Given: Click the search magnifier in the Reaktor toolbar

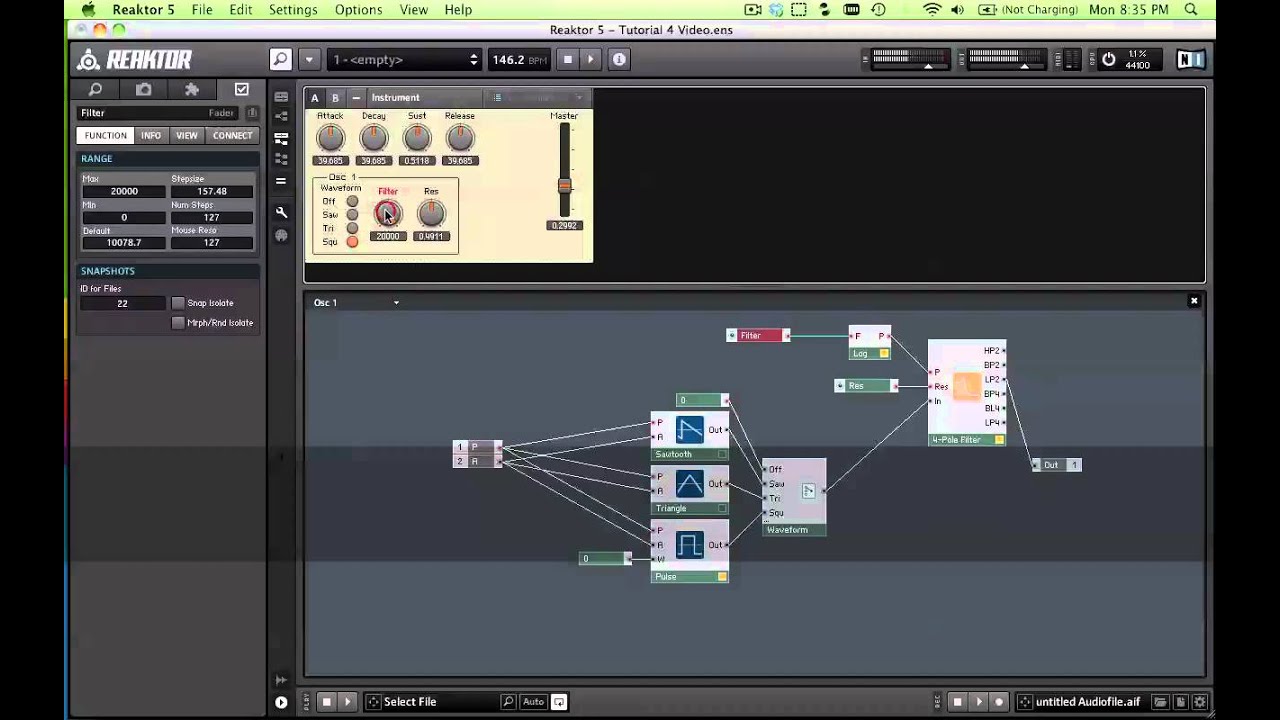Looking at the screenshot, I should [281, 60].
